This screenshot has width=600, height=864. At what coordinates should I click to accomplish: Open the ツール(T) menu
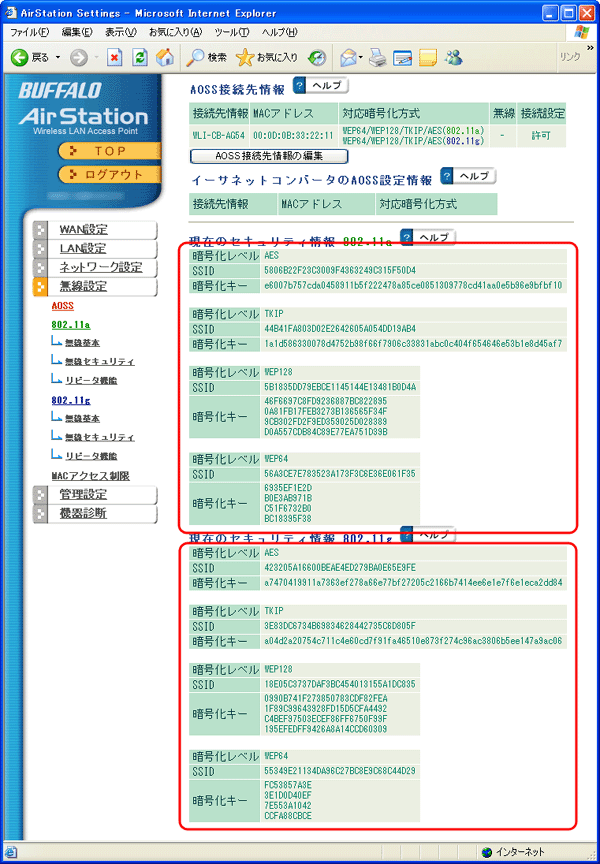click(x=232, y=33)
